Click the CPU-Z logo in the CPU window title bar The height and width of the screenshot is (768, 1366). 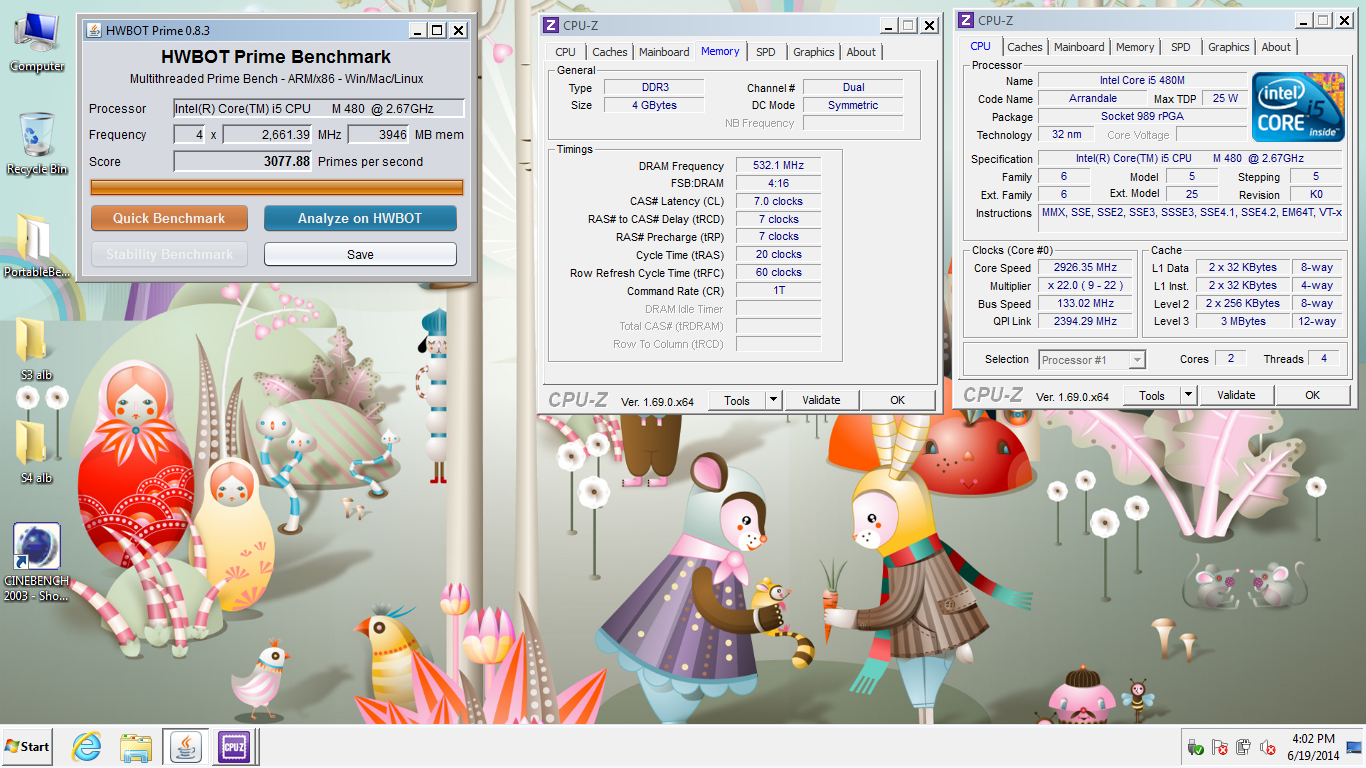pos(965,20)
